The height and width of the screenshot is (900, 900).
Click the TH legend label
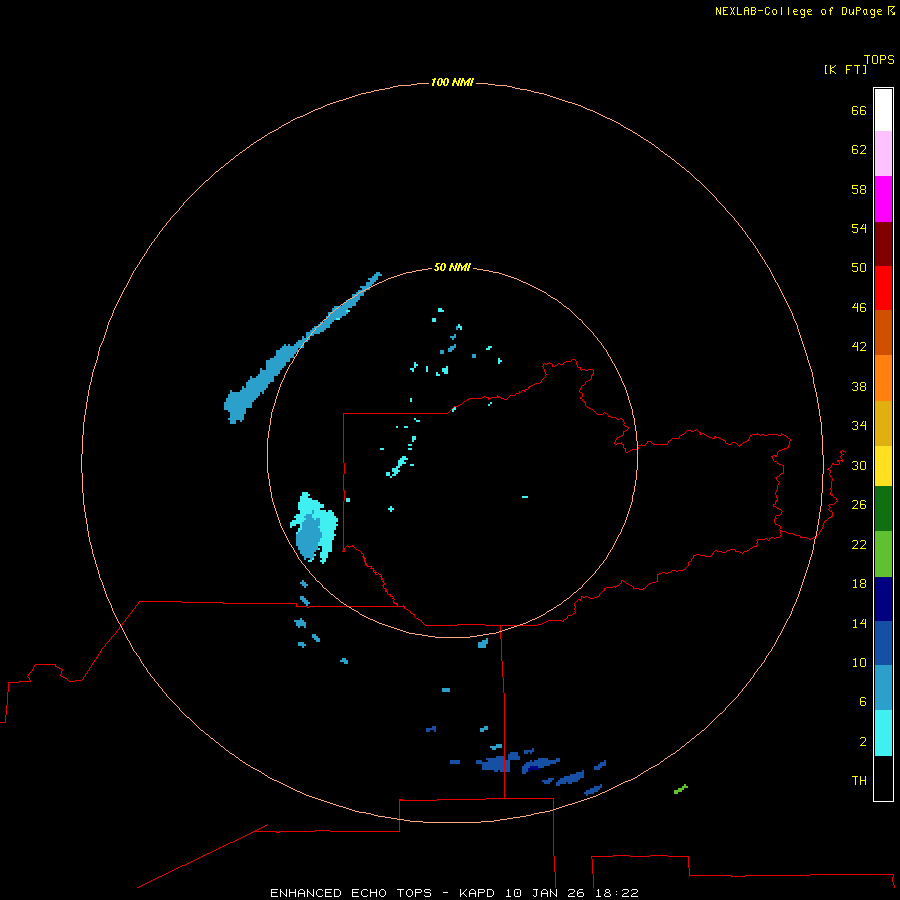click(859, 780)
